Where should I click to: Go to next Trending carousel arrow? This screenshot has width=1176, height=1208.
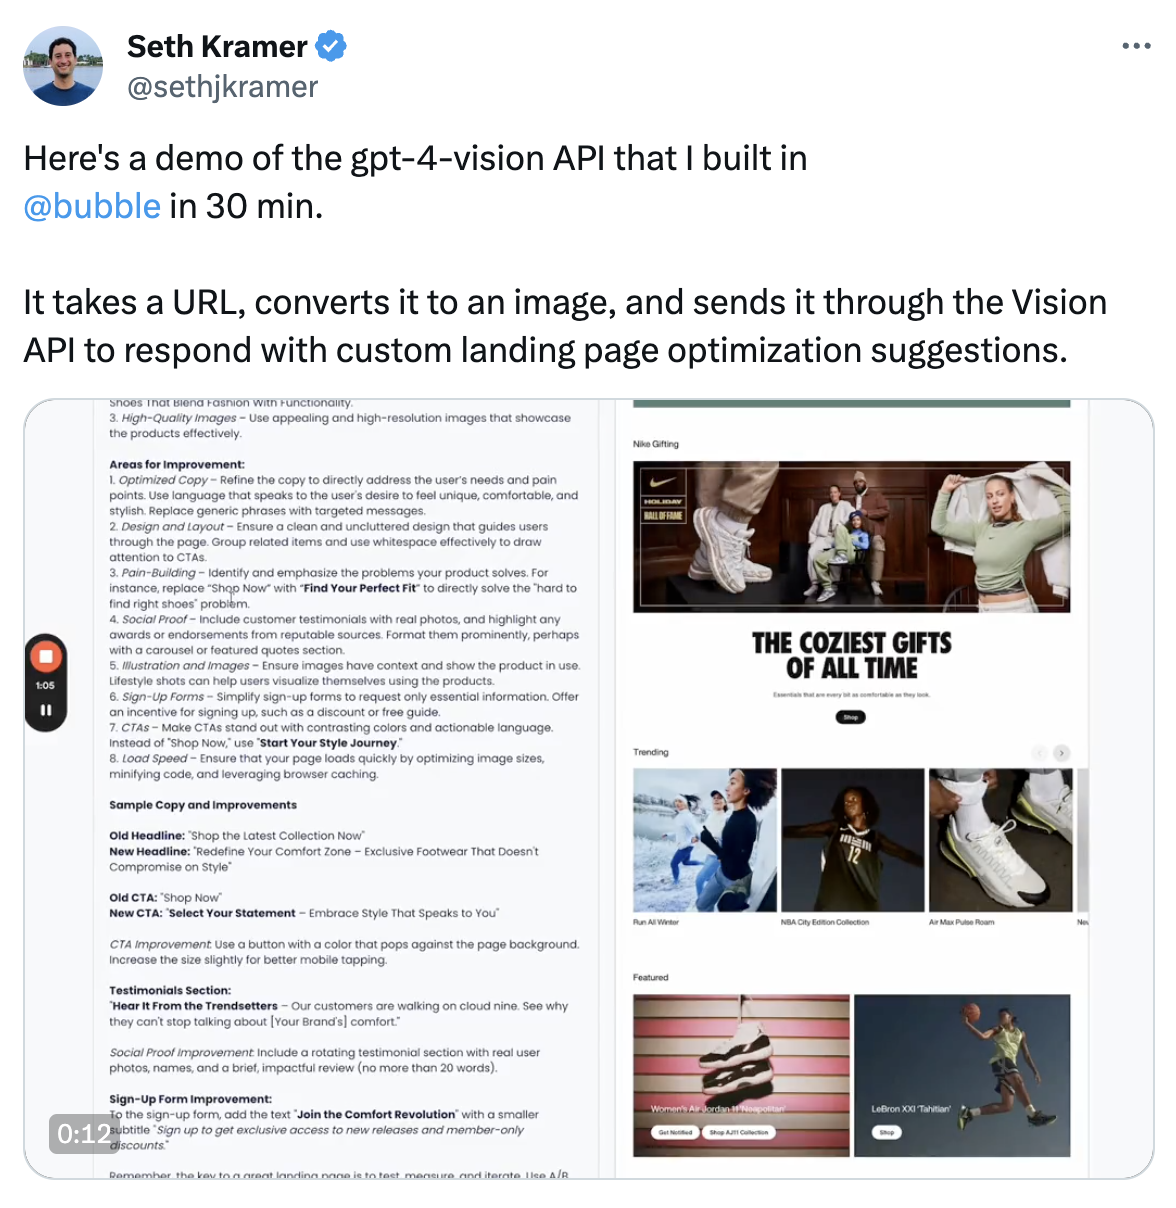pyautogui.click(x=1061, y=752)
